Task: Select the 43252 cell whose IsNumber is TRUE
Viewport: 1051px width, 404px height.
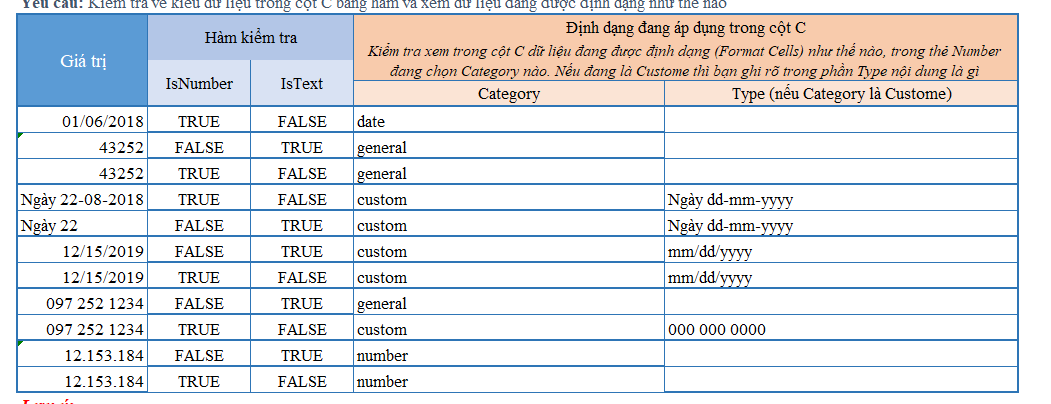Action: point(82,173)
